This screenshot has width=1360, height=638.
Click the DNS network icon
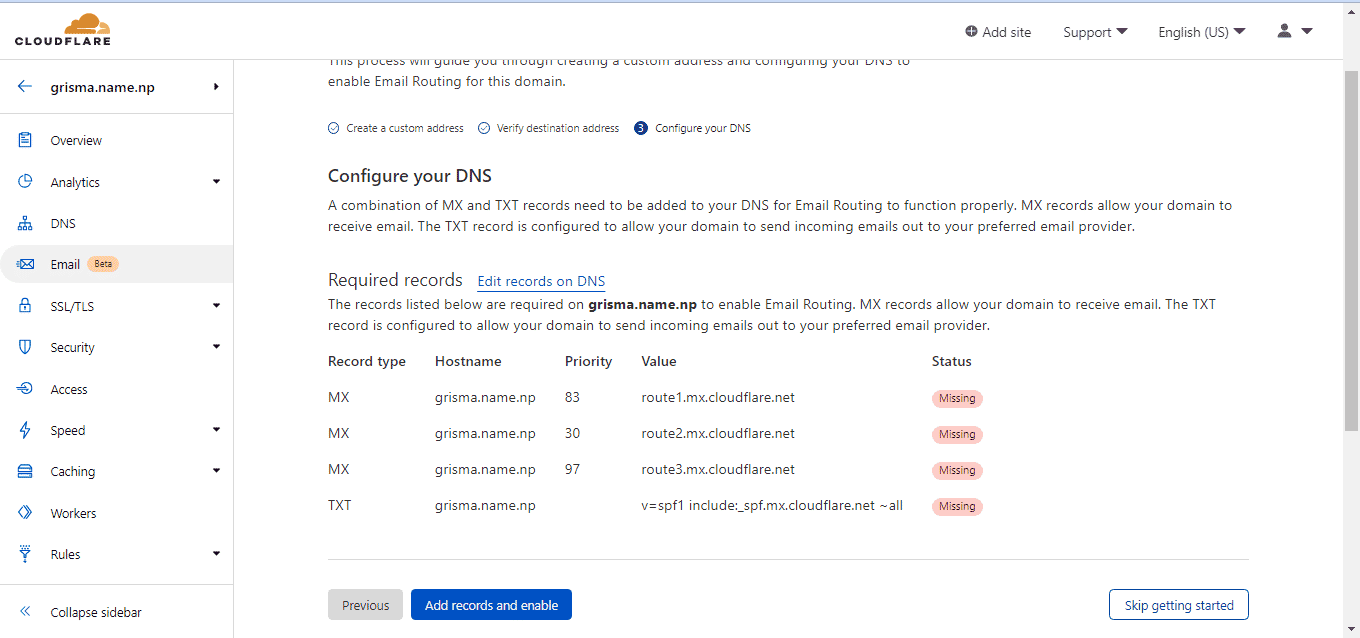point(25,223)
